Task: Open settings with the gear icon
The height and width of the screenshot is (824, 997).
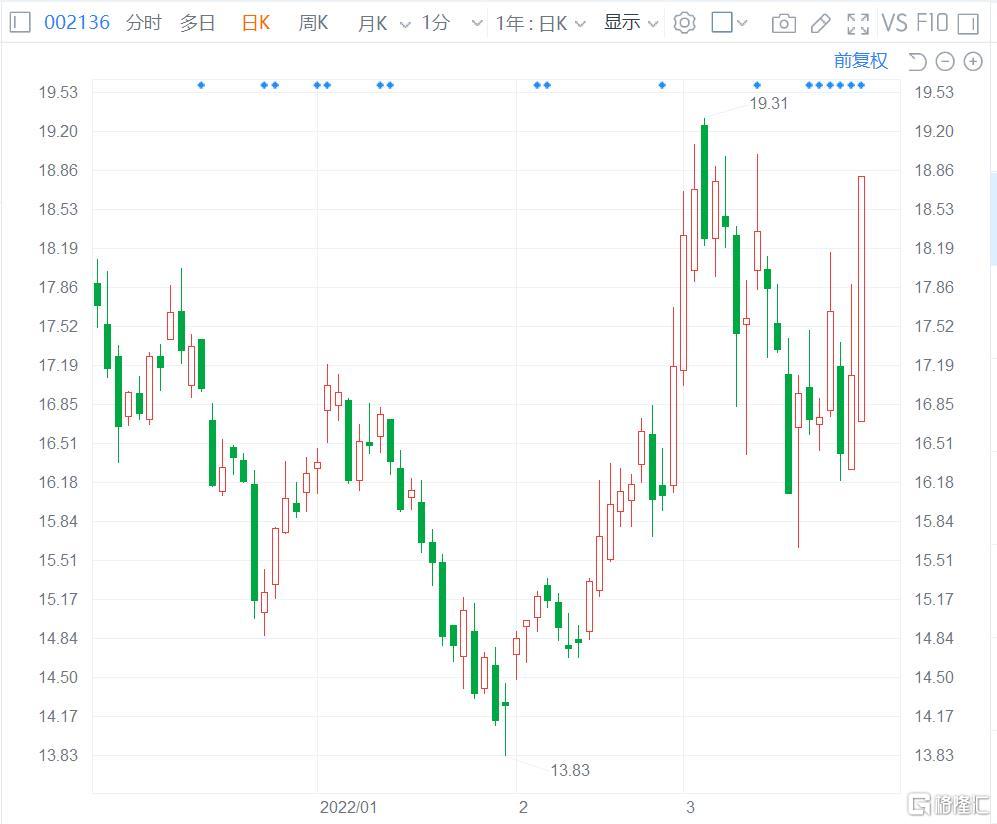Action: coord(684,24)
